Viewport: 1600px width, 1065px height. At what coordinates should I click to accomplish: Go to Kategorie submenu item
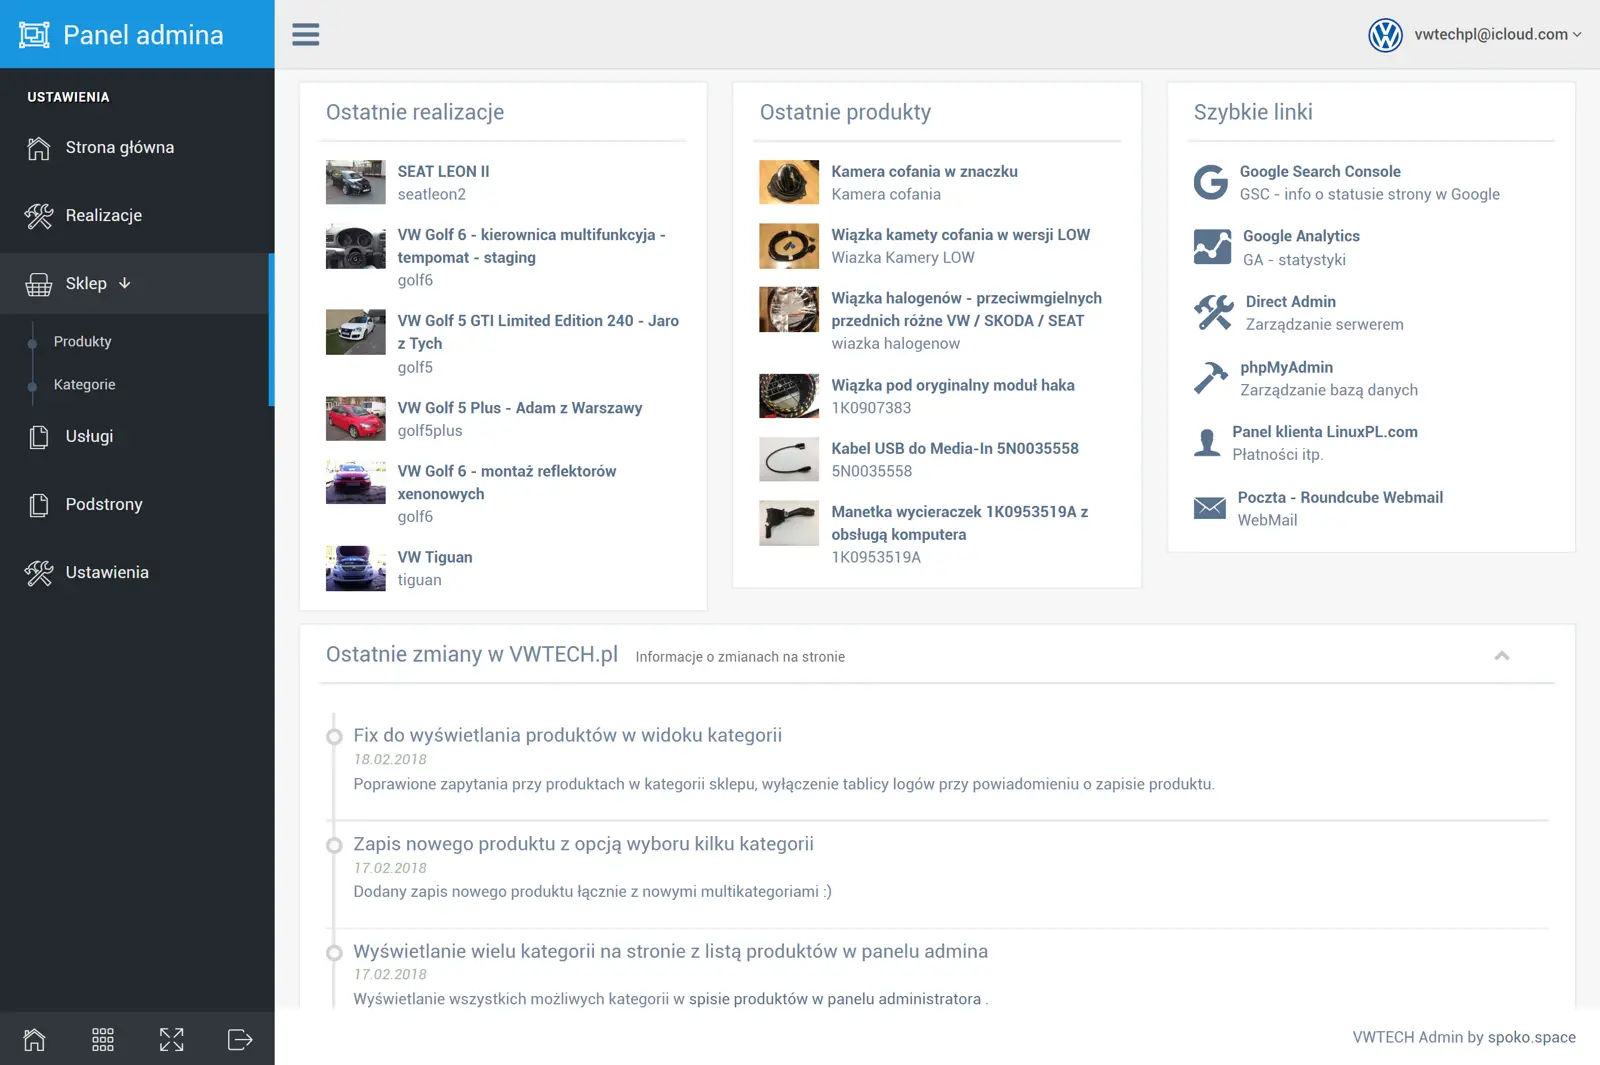pyautogui.click(x=84, y=385)
